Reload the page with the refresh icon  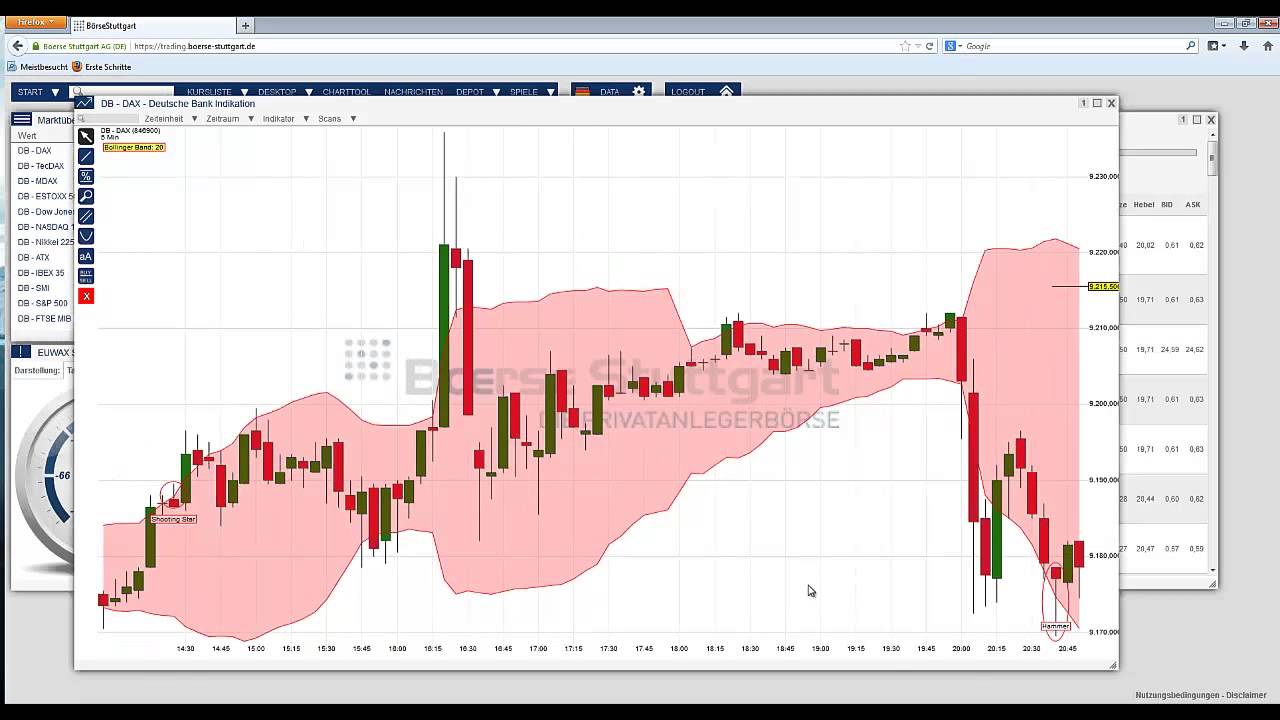click(929, 46)
